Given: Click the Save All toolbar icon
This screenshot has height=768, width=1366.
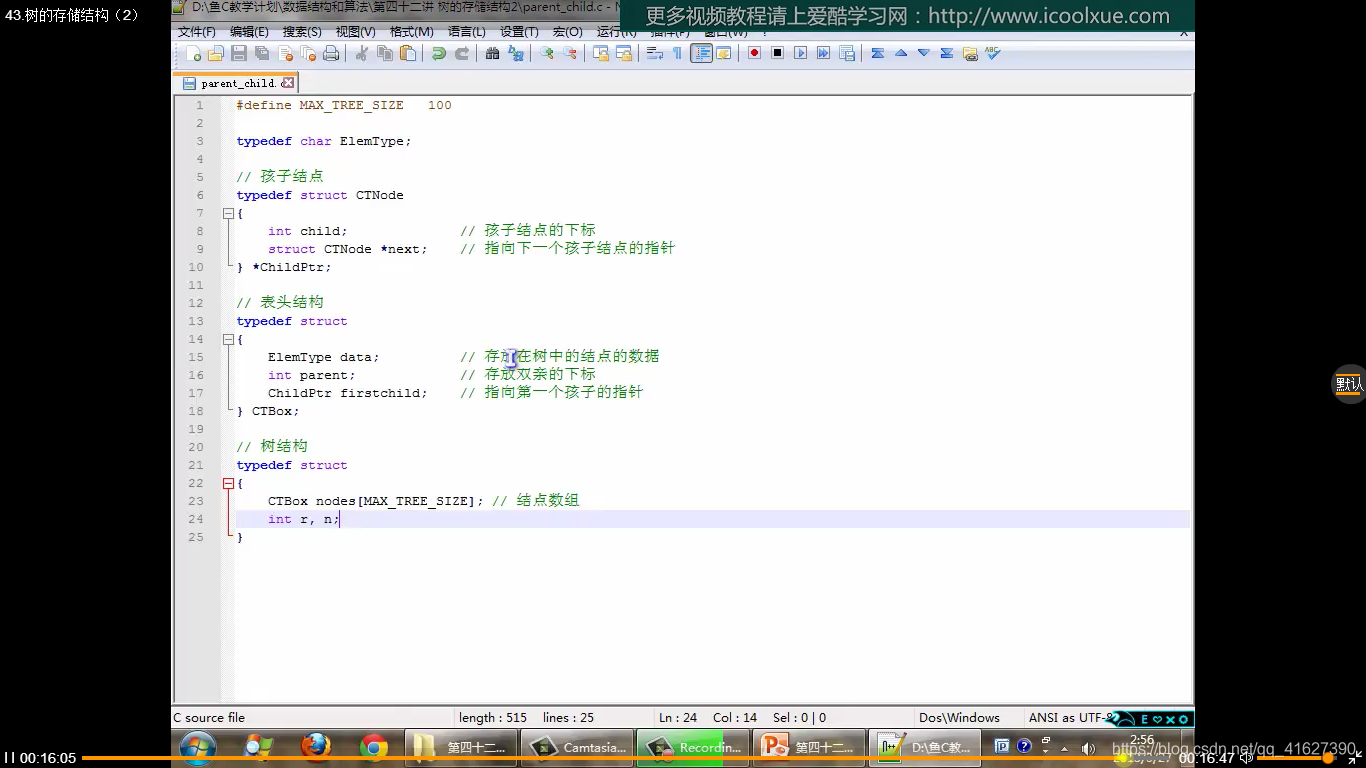Looking at the screenshot, I should coord(262,54).
